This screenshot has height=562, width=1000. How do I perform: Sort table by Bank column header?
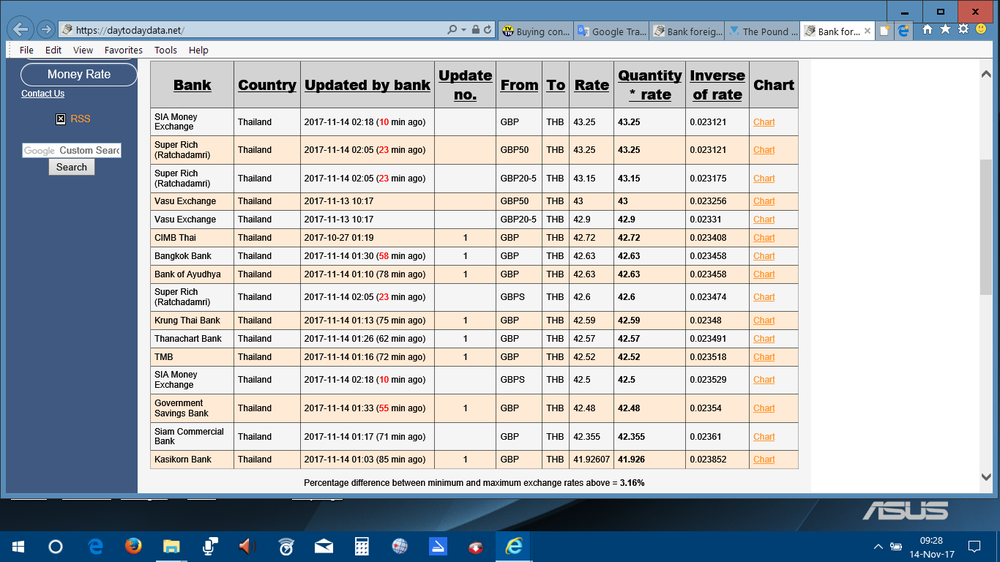coord(192,85)
